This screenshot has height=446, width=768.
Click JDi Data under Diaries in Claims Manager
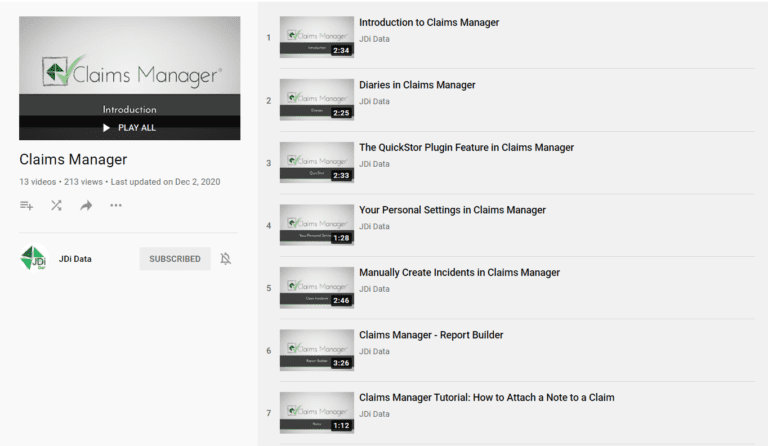(x=374, y=102)
